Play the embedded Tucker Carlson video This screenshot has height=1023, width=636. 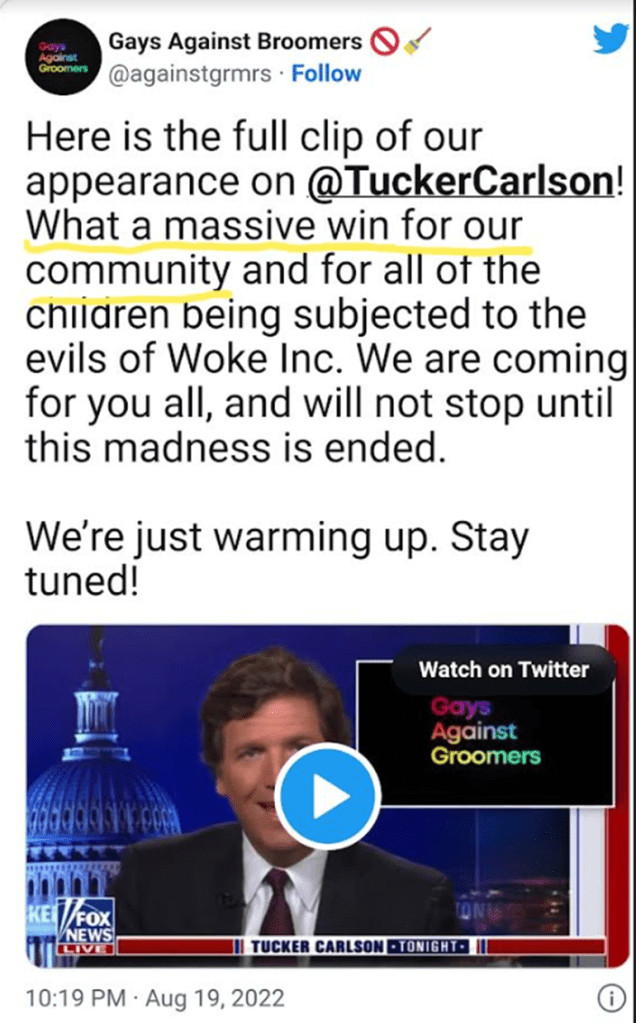(x=327, y=796)
